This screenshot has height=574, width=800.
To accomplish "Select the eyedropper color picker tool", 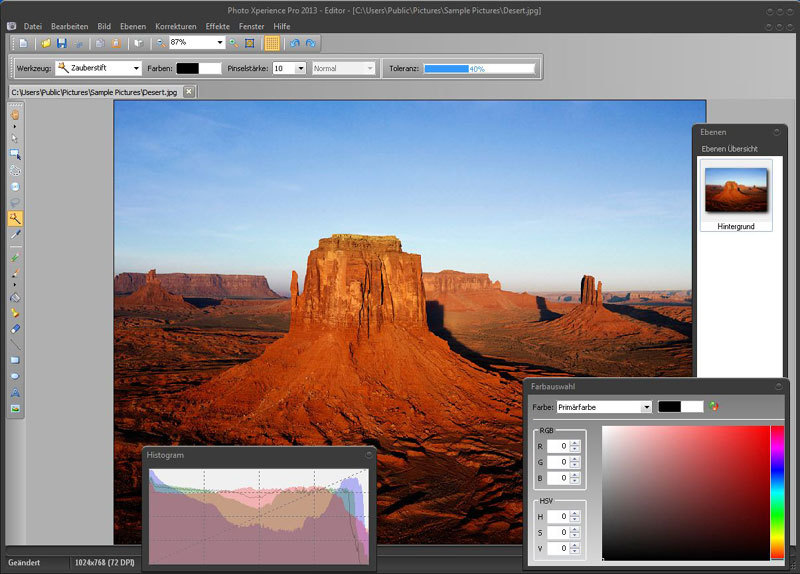I will tap(15, 234).
